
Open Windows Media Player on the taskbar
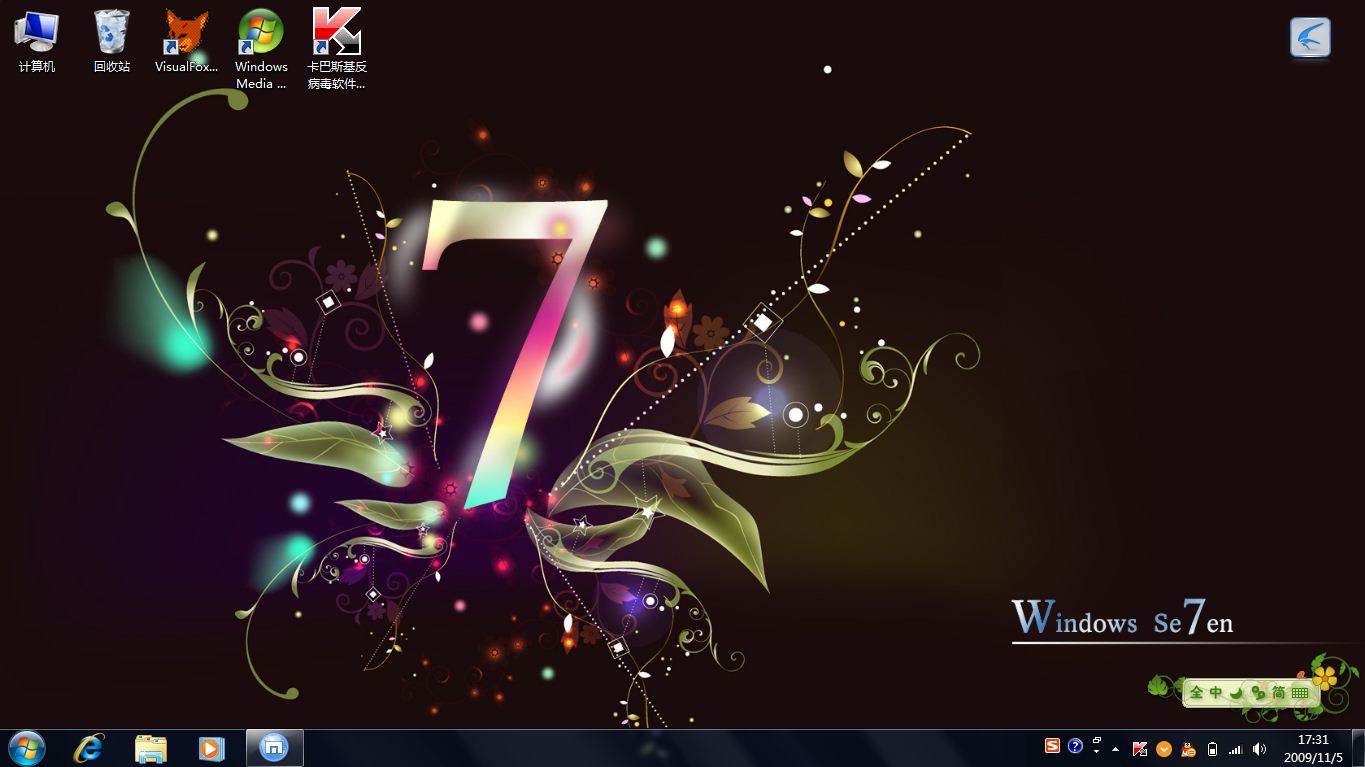(x=212, y=748)
